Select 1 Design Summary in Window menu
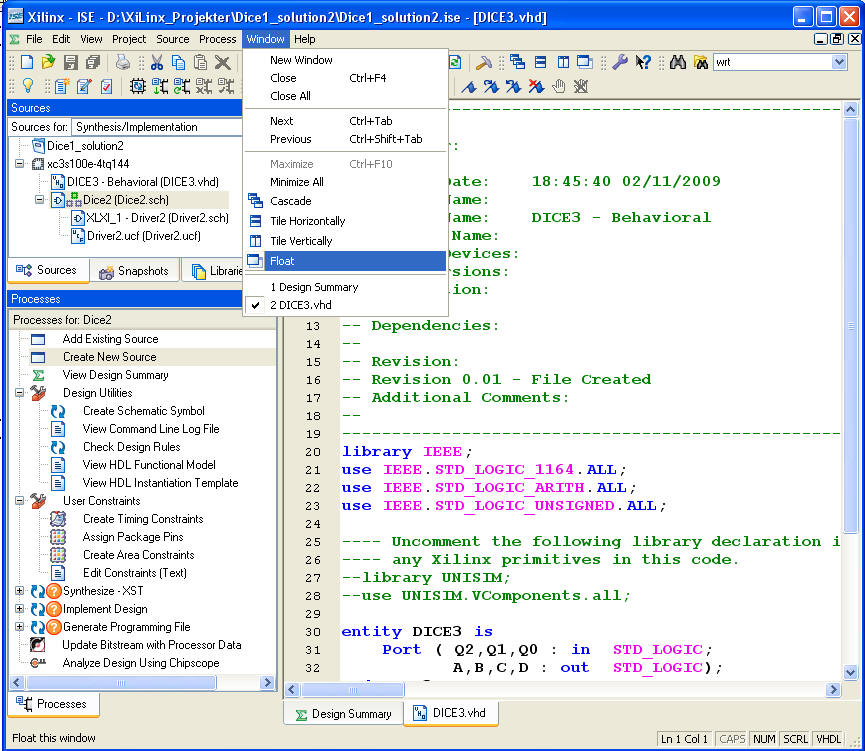 pos(345,287)
